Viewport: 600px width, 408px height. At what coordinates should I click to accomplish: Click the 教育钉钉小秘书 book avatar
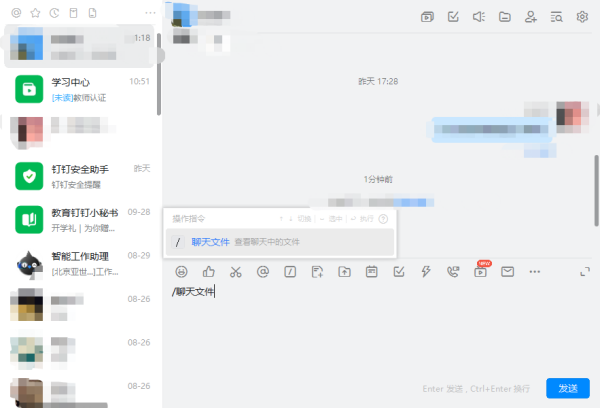point(29,220)
